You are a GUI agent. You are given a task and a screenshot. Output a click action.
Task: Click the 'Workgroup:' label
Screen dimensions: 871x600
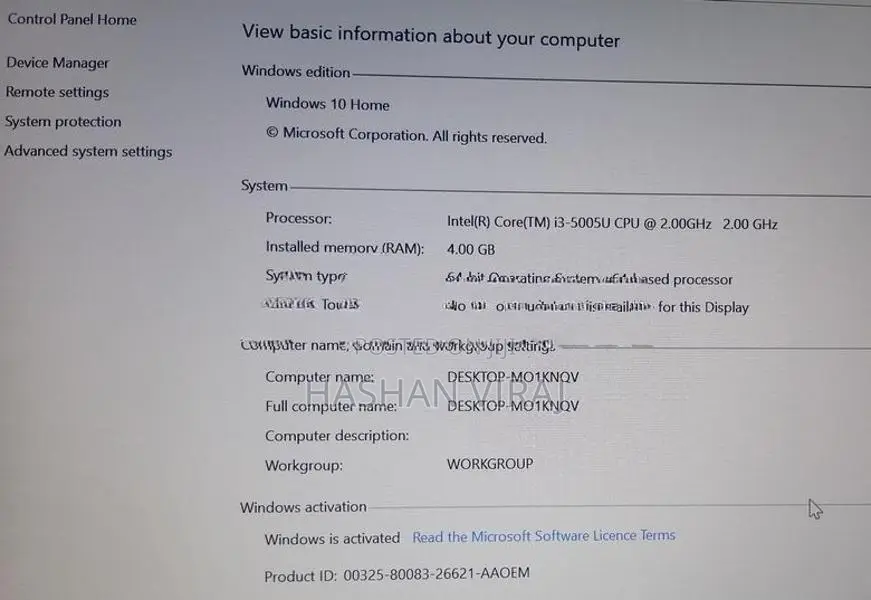coord(304,465)
